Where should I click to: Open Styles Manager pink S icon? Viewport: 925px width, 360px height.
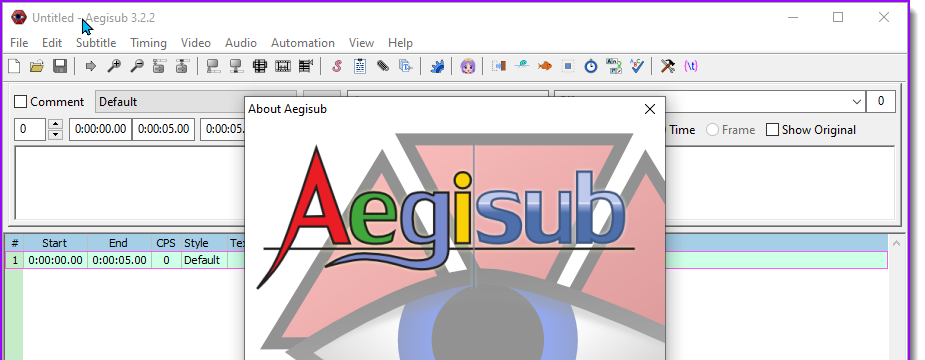tap(337, 66)
